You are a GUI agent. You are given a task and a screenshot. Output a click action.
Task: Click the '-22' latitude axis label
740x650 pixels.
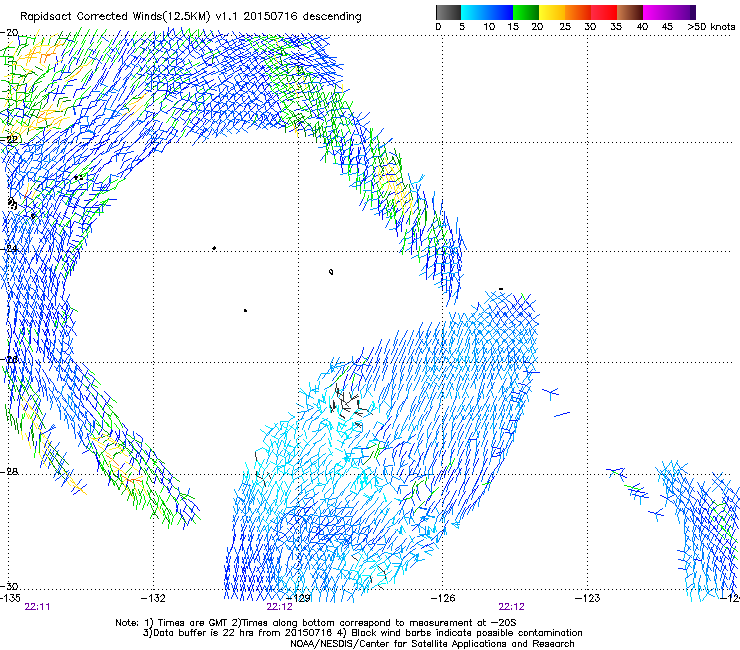(9, 139)
